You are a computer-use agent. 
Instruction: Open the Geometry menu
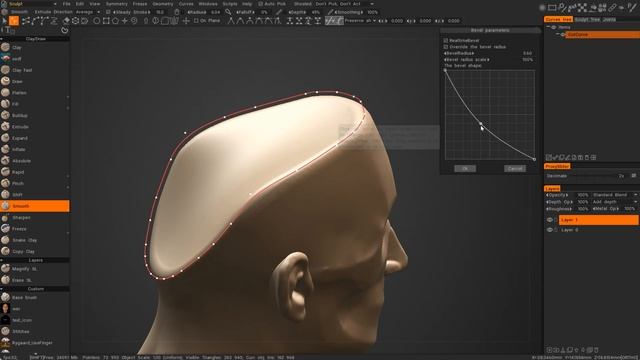(163, 4)
